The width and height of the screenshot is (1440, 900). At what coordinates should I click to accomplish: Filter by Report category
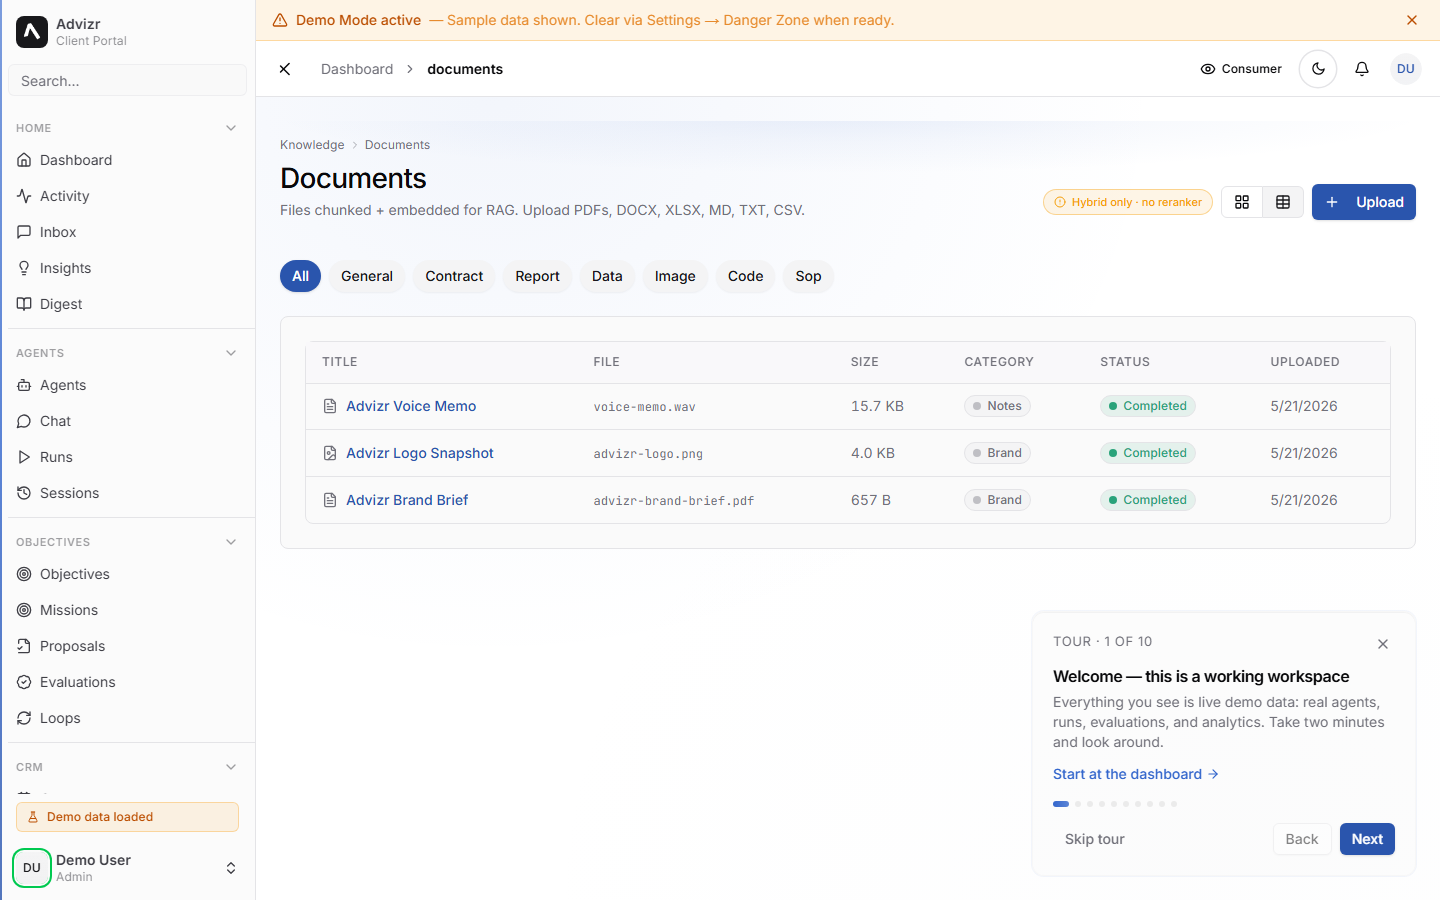coord(537,276)
